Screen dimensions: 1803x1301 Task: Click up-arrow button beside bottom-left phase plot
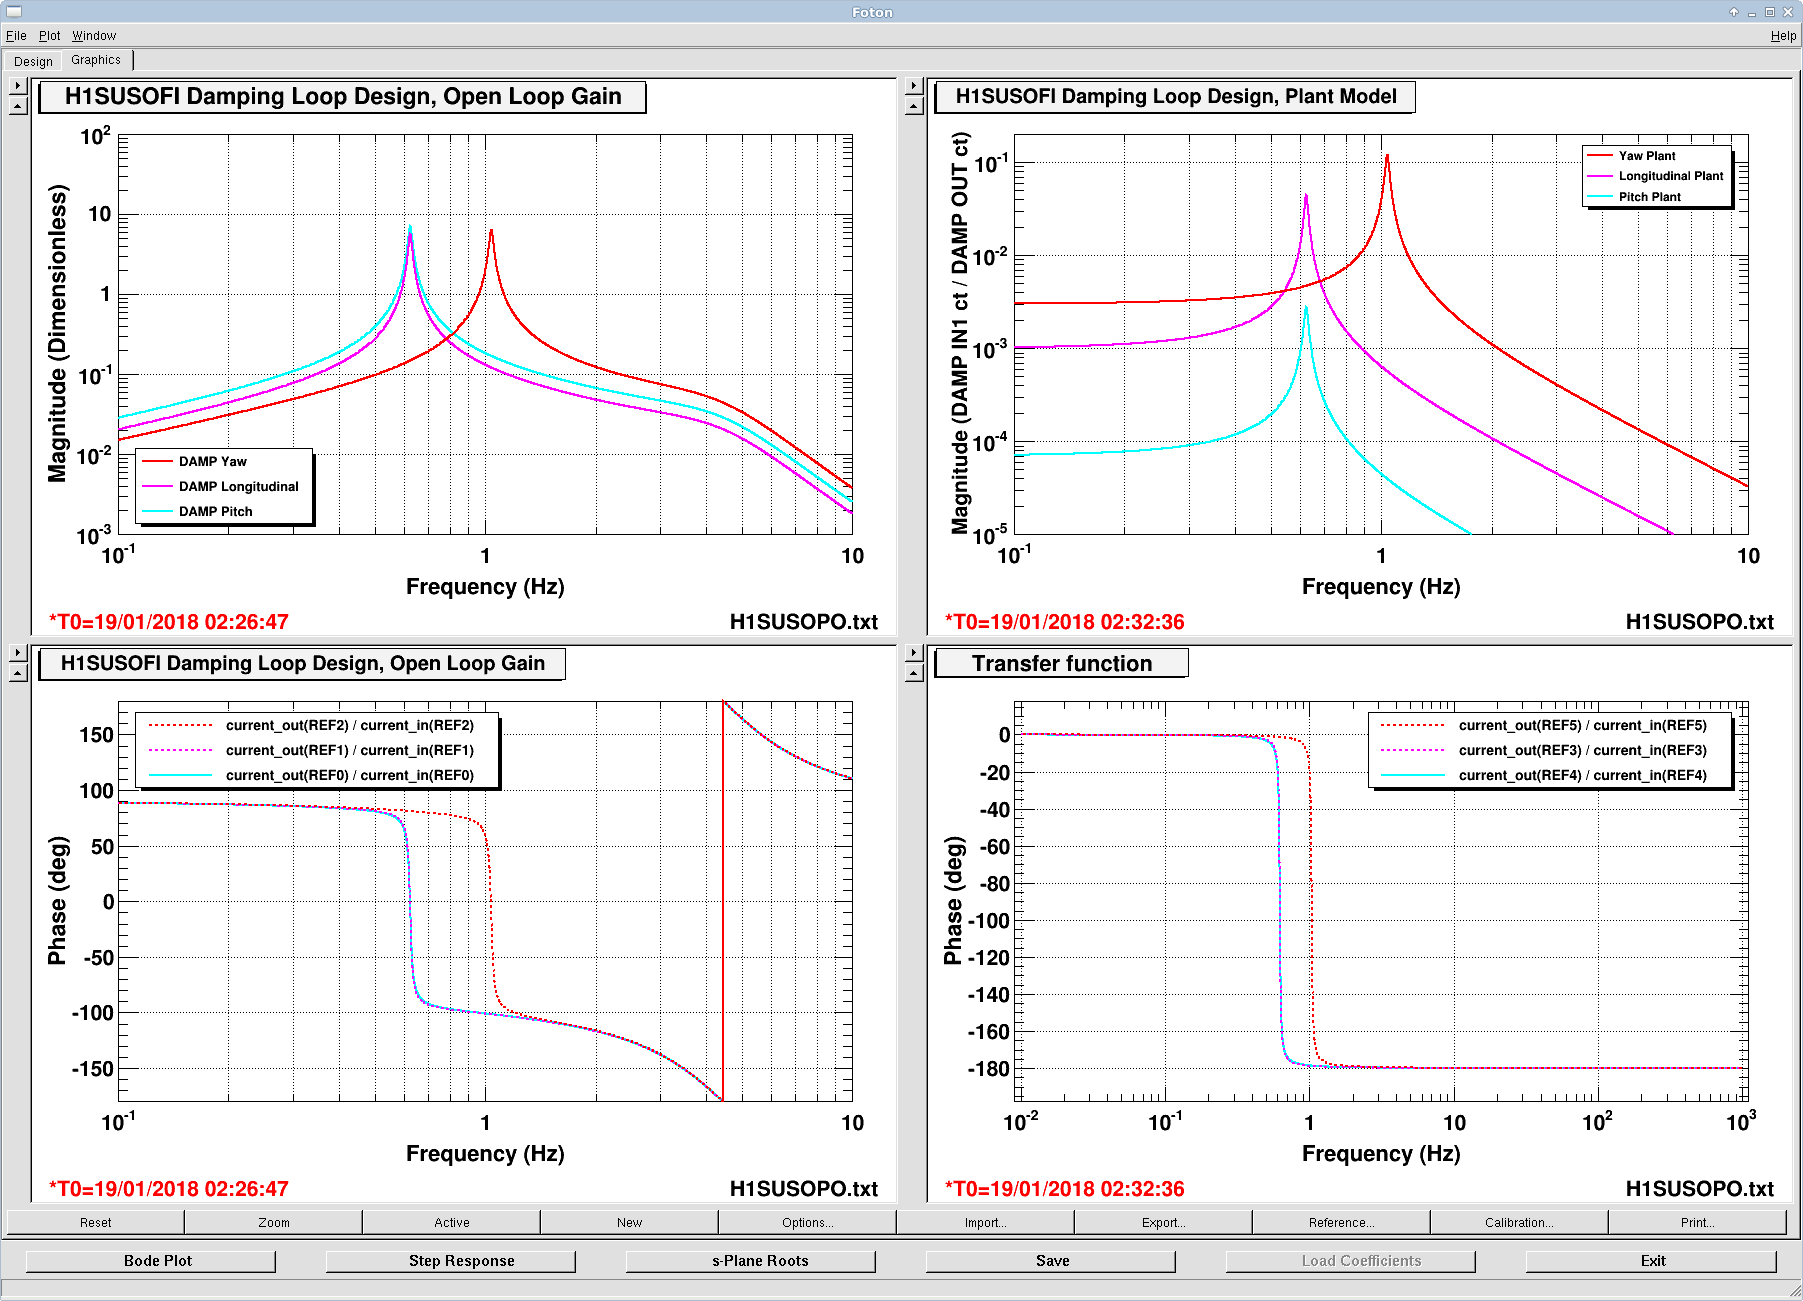(18, 673)
